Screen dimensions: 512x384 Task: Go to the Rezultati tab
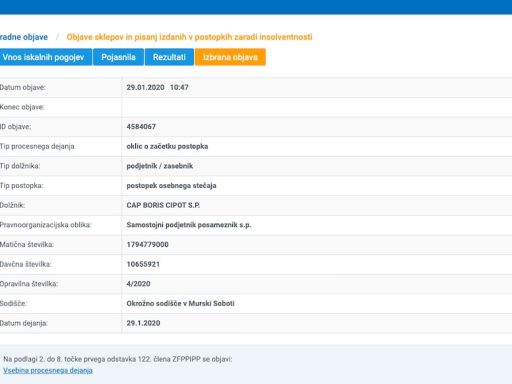169,57
